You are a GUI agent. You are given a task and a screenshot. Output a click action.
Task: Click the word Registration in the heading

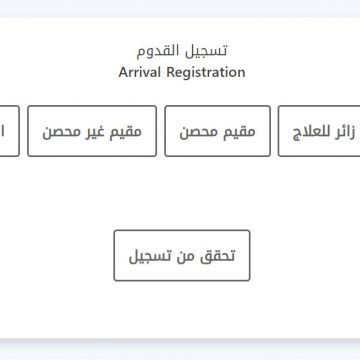pyautogui.click(x=206, y=73)
